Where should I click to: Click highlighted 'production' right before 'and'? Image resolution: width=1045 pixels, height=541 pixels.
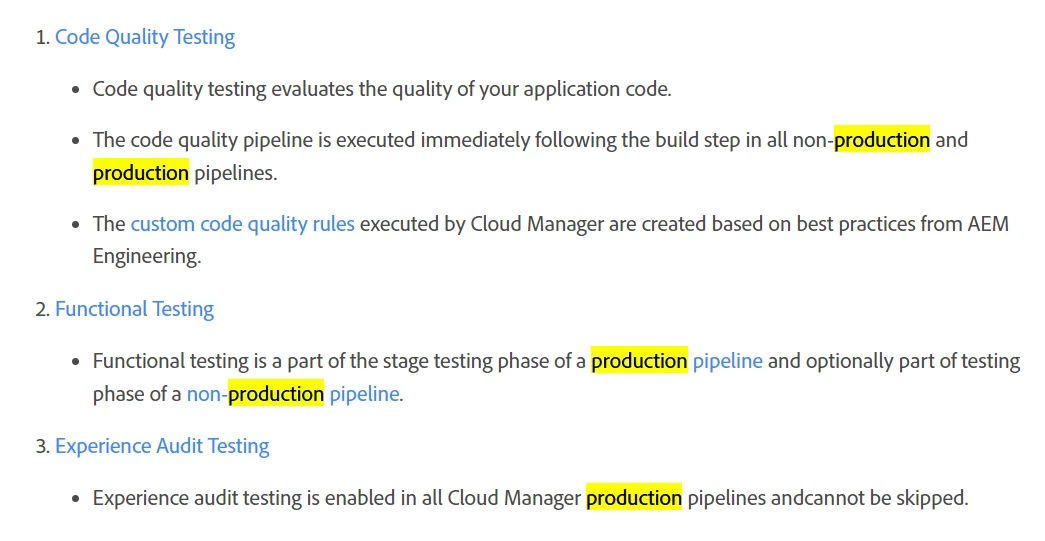(882, 140)
